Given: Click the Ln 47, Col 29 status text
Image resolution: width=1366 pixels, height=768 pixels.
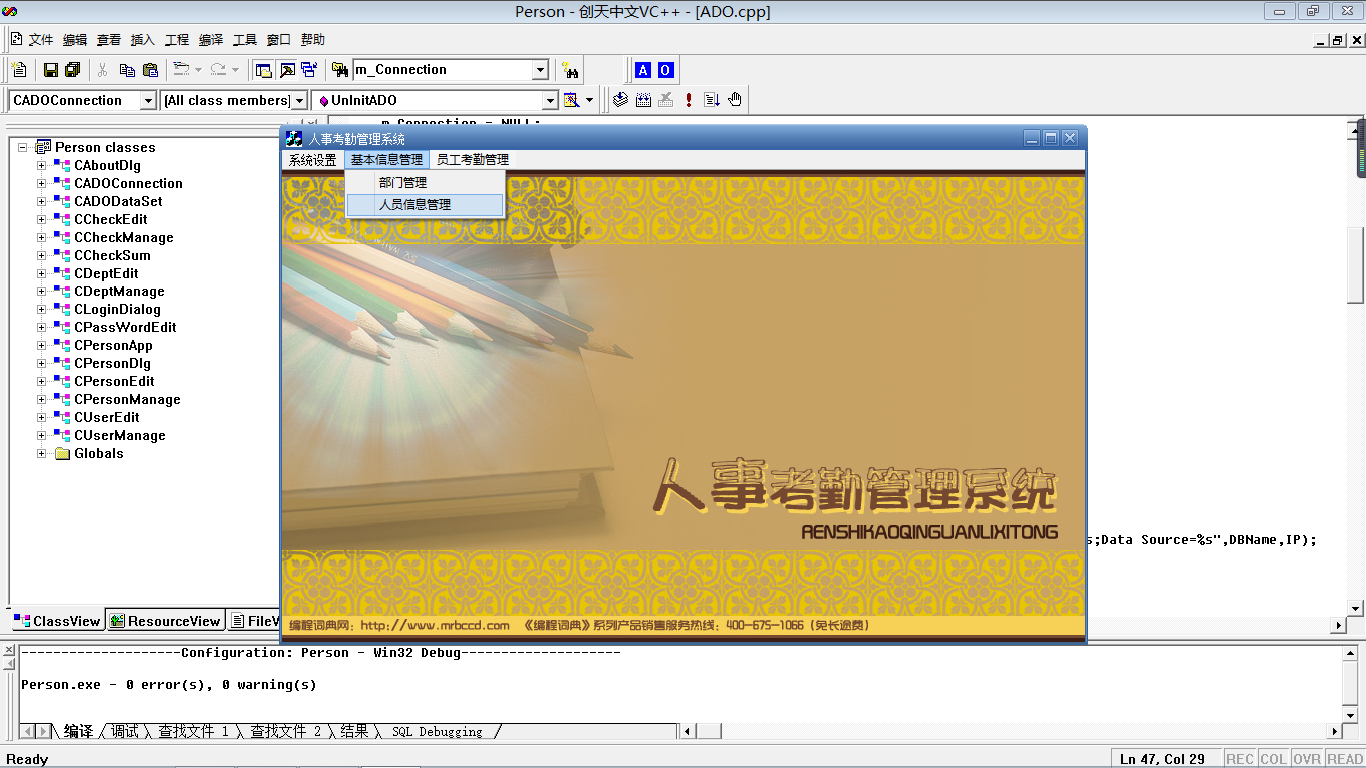Looking at the screenshot, I should point(1162,759).
